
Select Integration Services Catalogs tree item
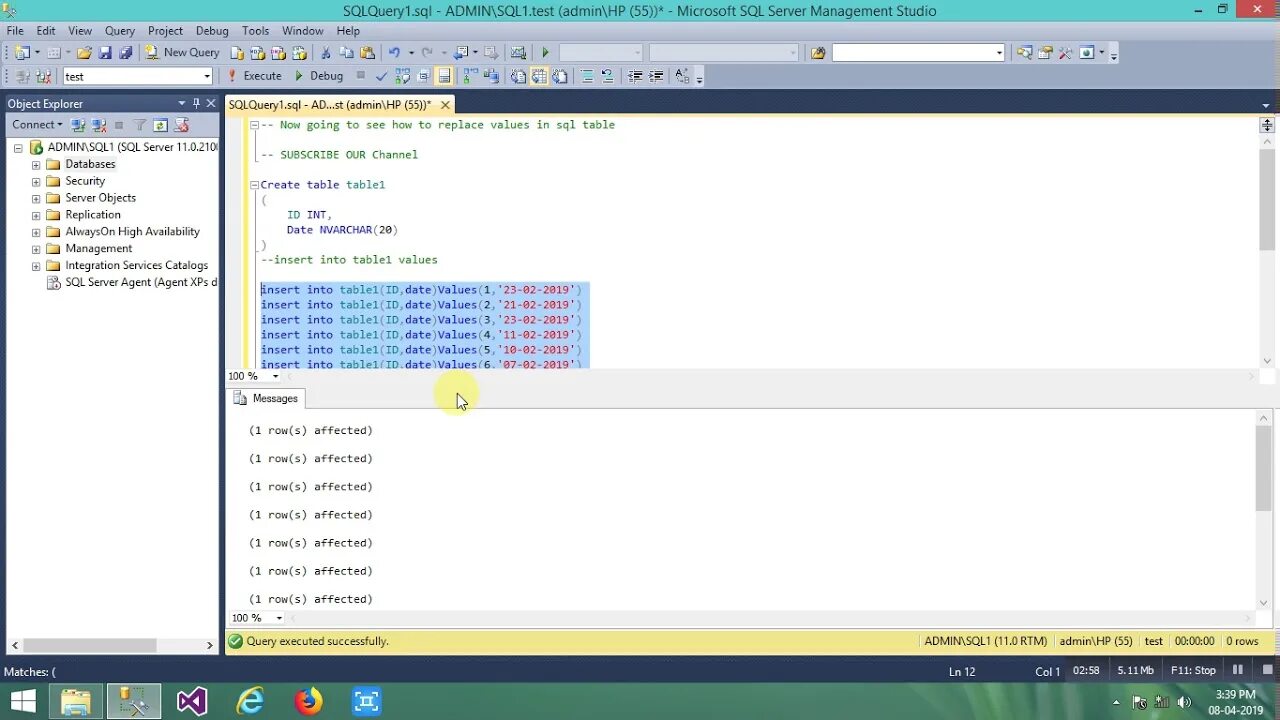pos(136,265)
